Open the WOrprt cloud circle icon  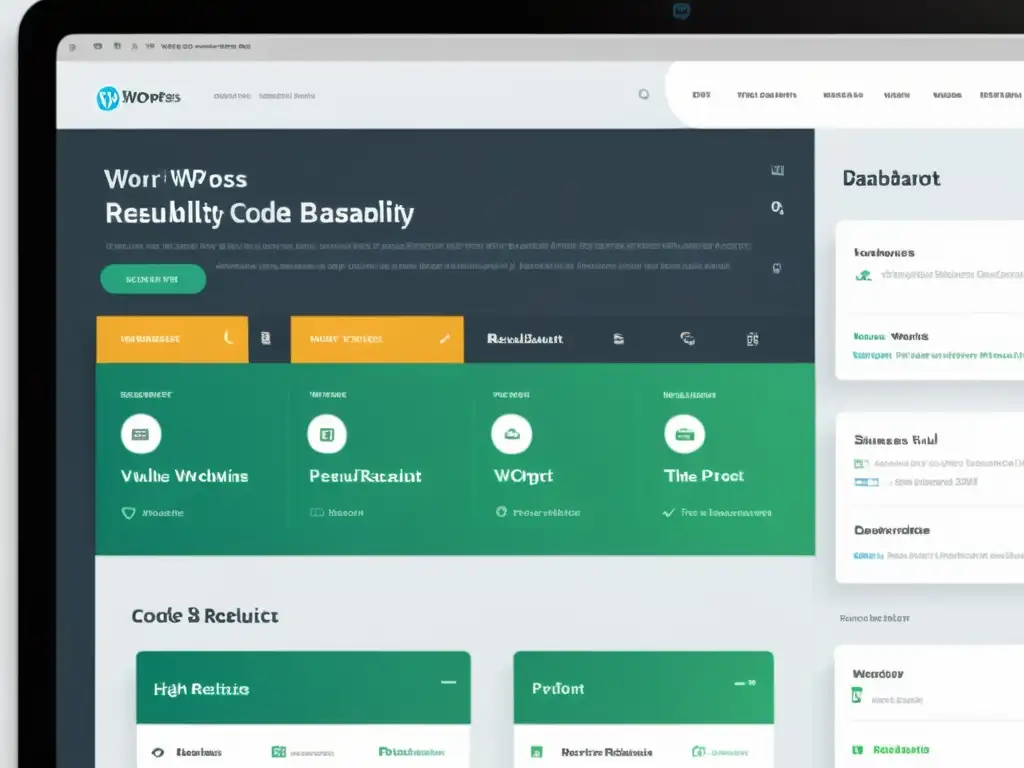pyautogui.click(x=511, y=434)
